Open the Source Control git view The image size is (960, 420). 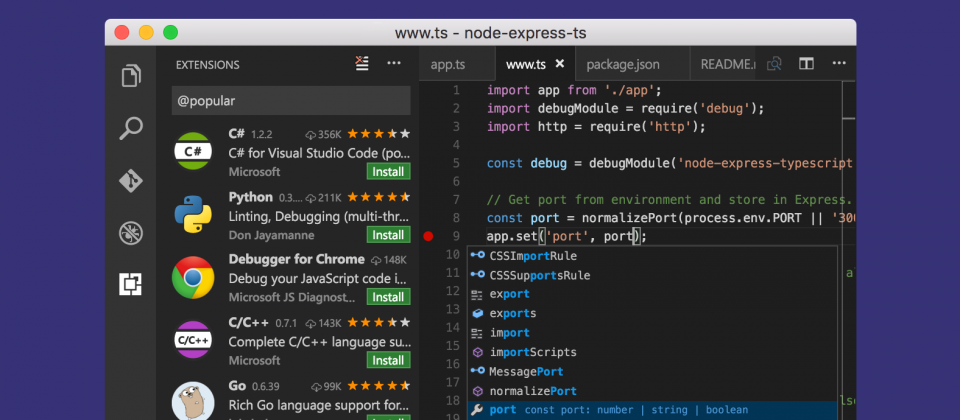[131, 181]
